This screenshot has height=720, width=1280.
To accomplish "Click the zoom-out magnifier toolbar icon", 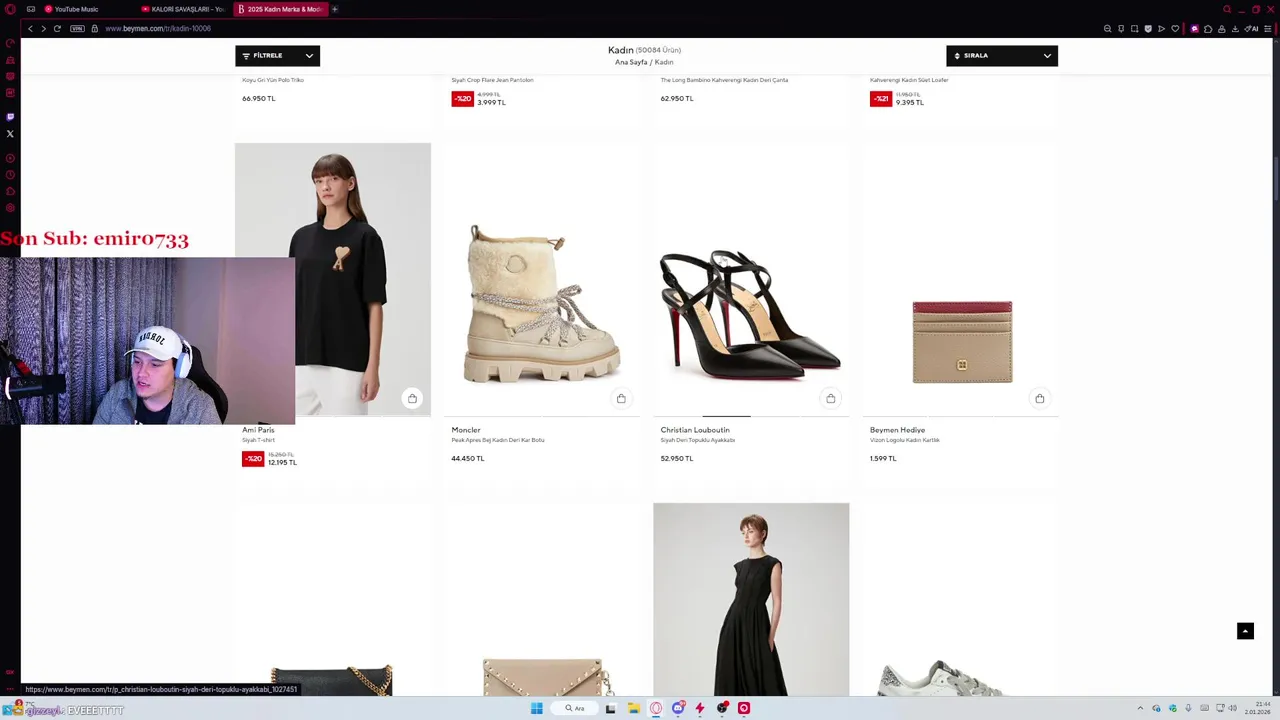I will point(1107,28).
